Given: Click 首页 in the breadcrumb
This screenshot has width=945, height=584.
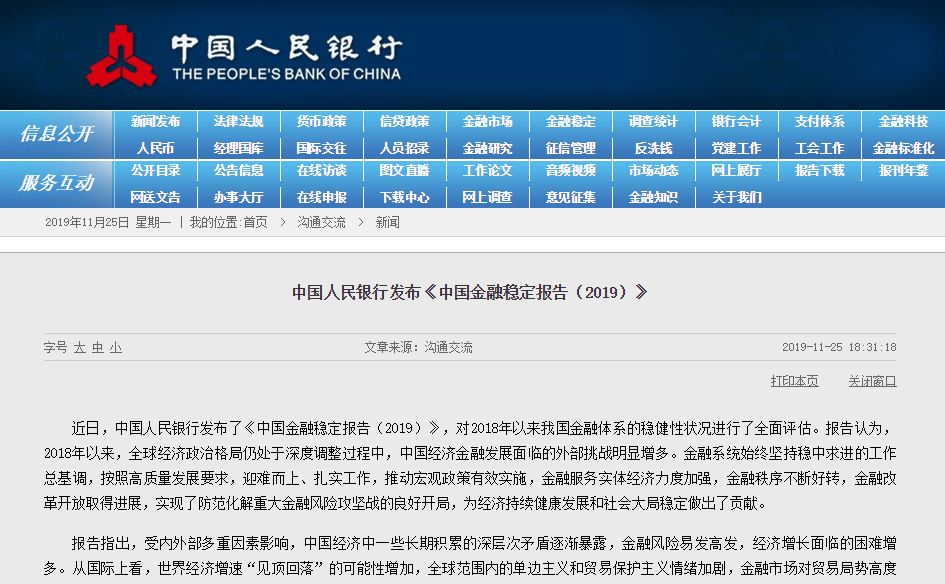Looking at the screenshot, I should [x=256, y=222].
